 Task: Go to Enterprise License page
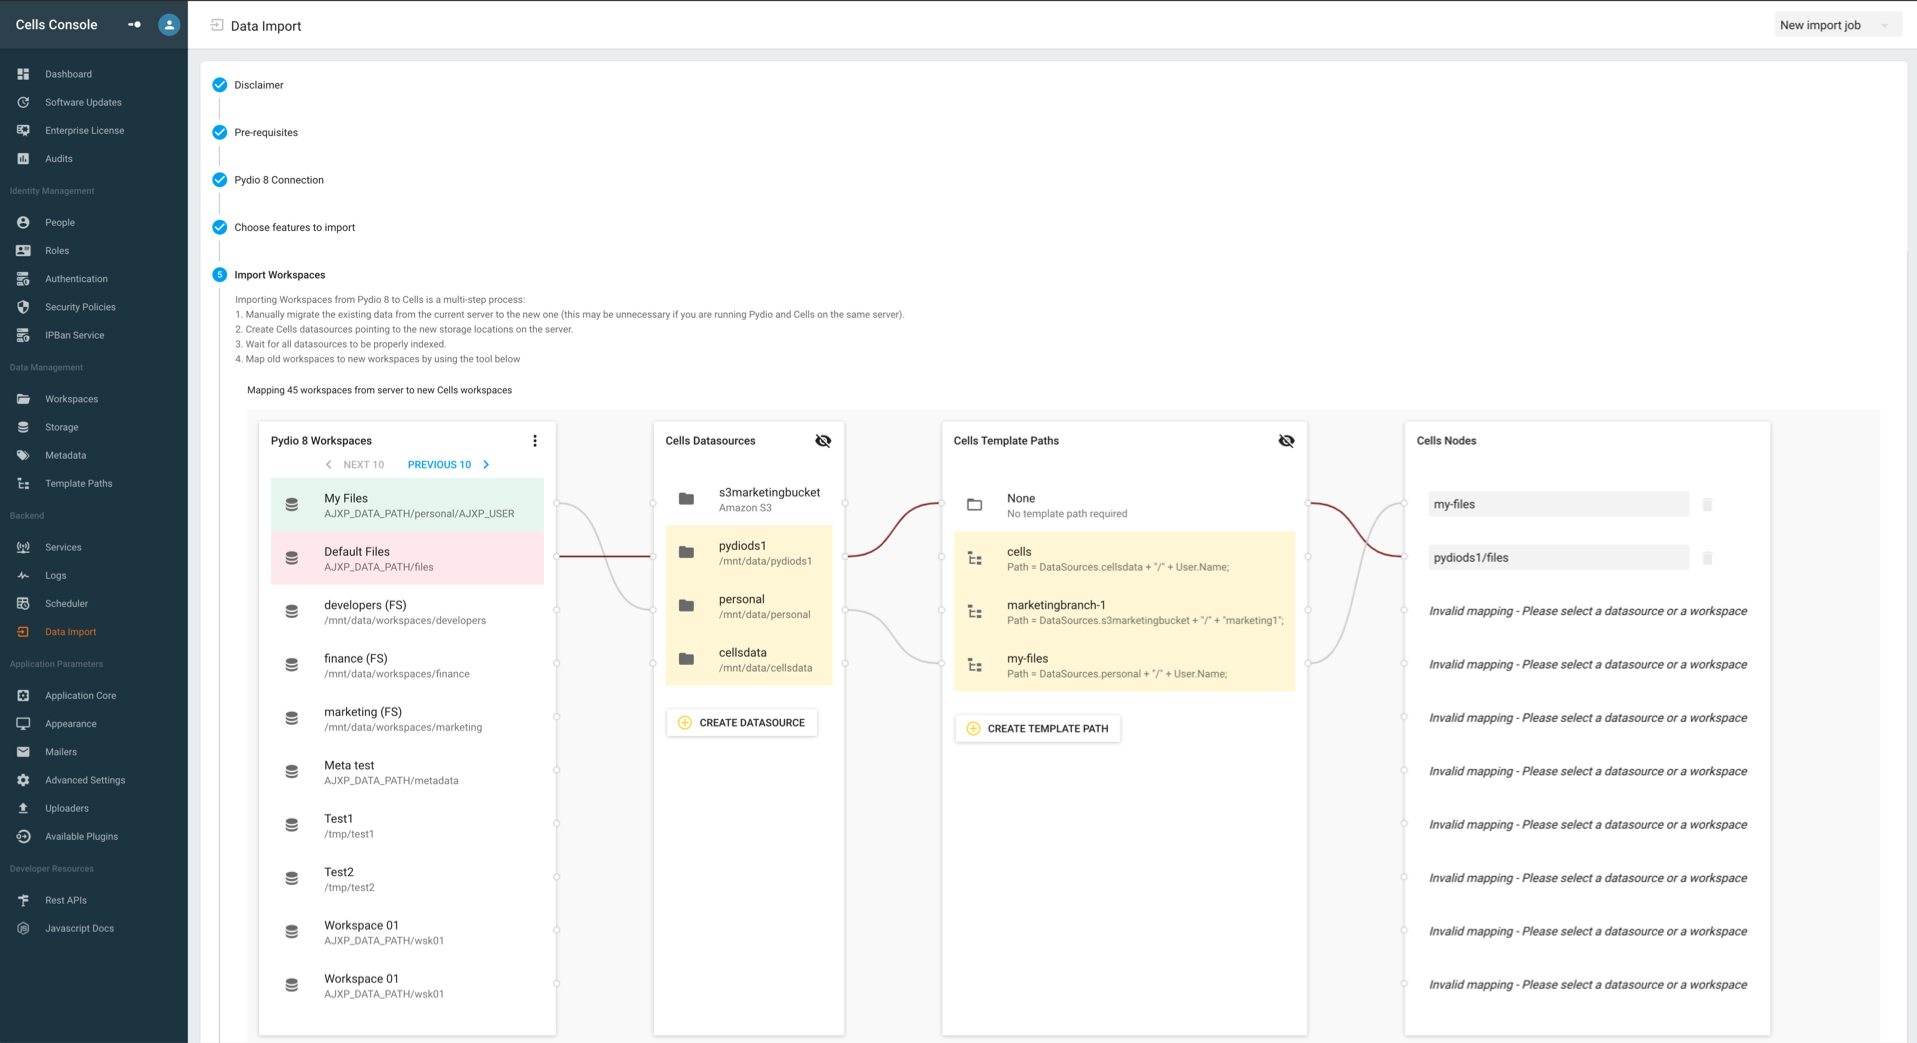[x=84, y=130]
